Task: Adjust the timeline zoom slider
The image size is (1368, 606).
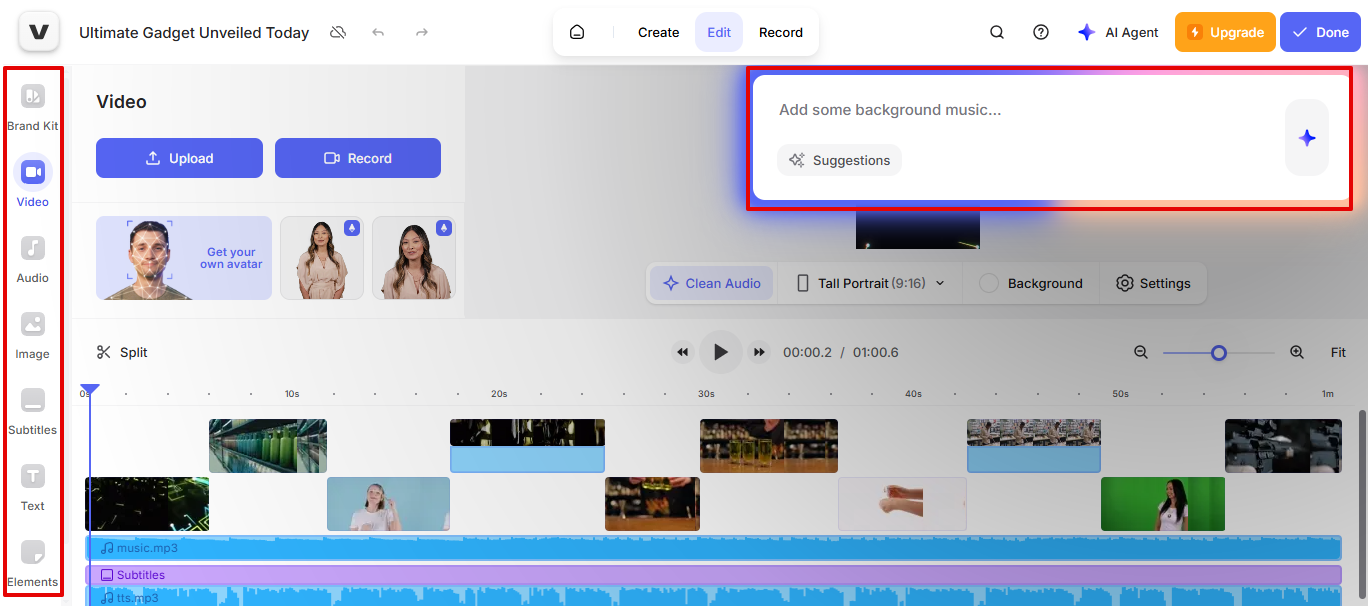Action: [x=1218, y=352]
